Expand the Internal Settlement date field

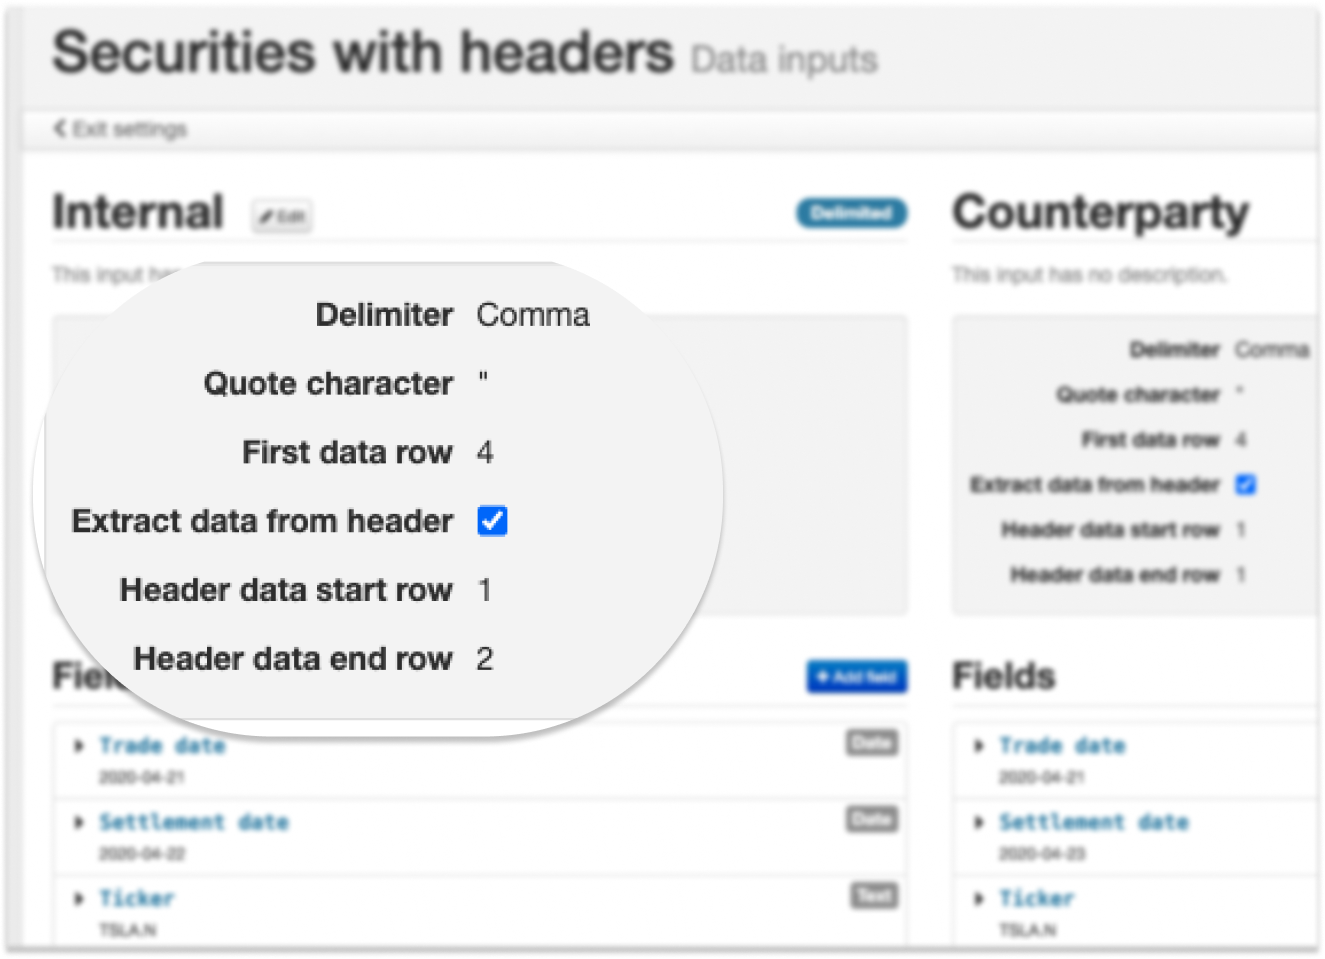[79, 822]
